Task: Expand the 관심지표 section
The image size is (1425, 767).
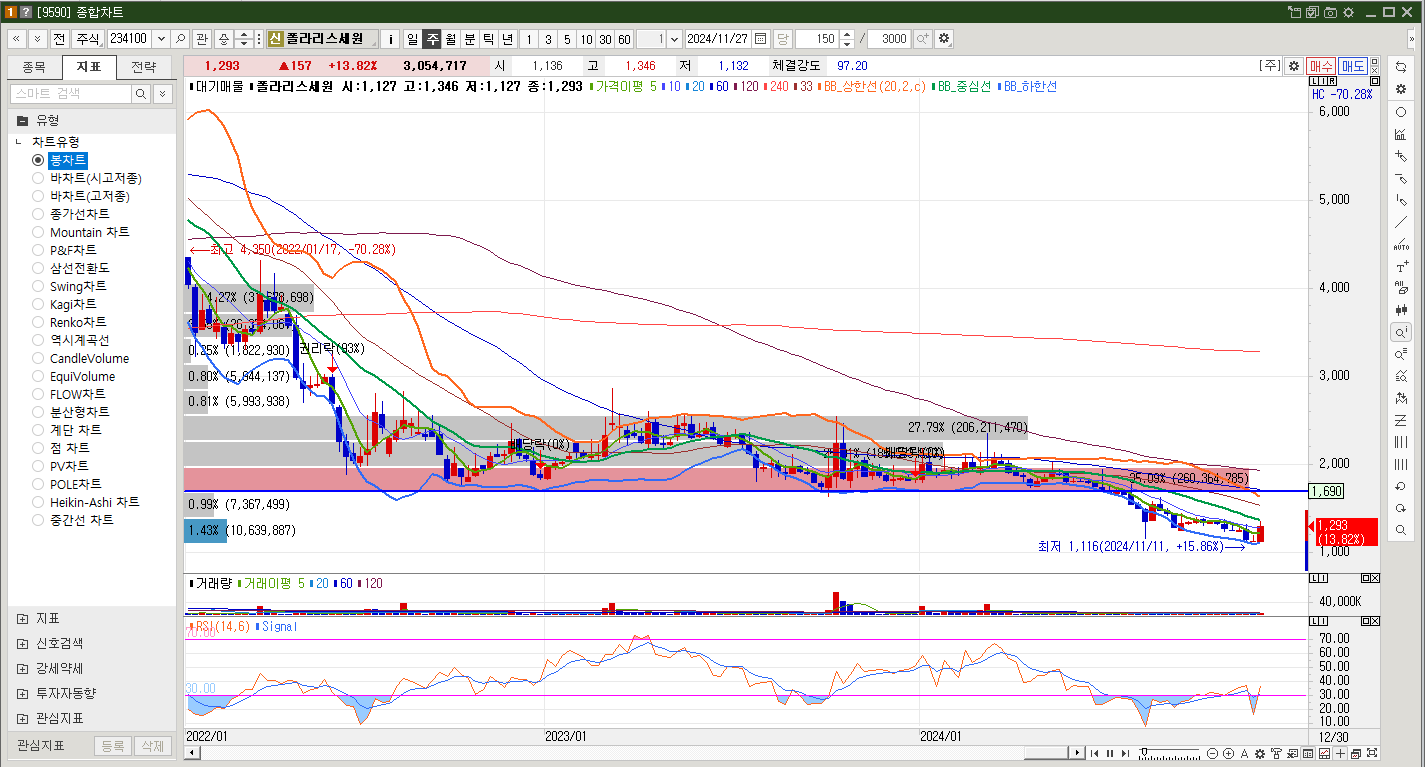Action: coord(22,718)
